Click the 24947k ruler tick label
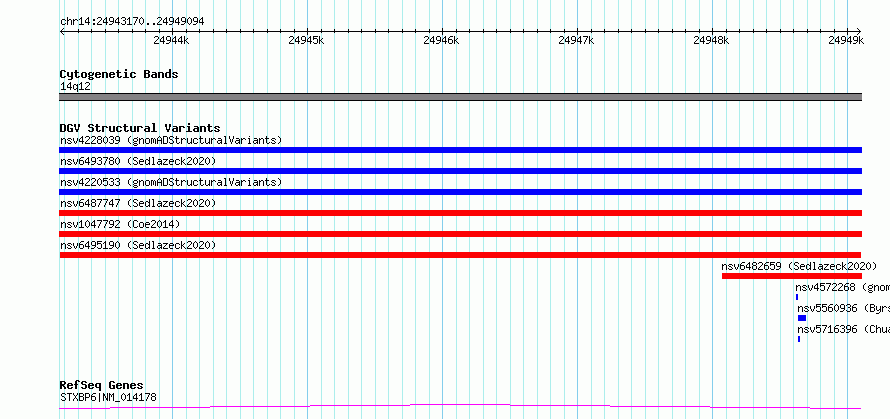The width and height of the screenshot is (890, 419). click(x=576, y=40)
